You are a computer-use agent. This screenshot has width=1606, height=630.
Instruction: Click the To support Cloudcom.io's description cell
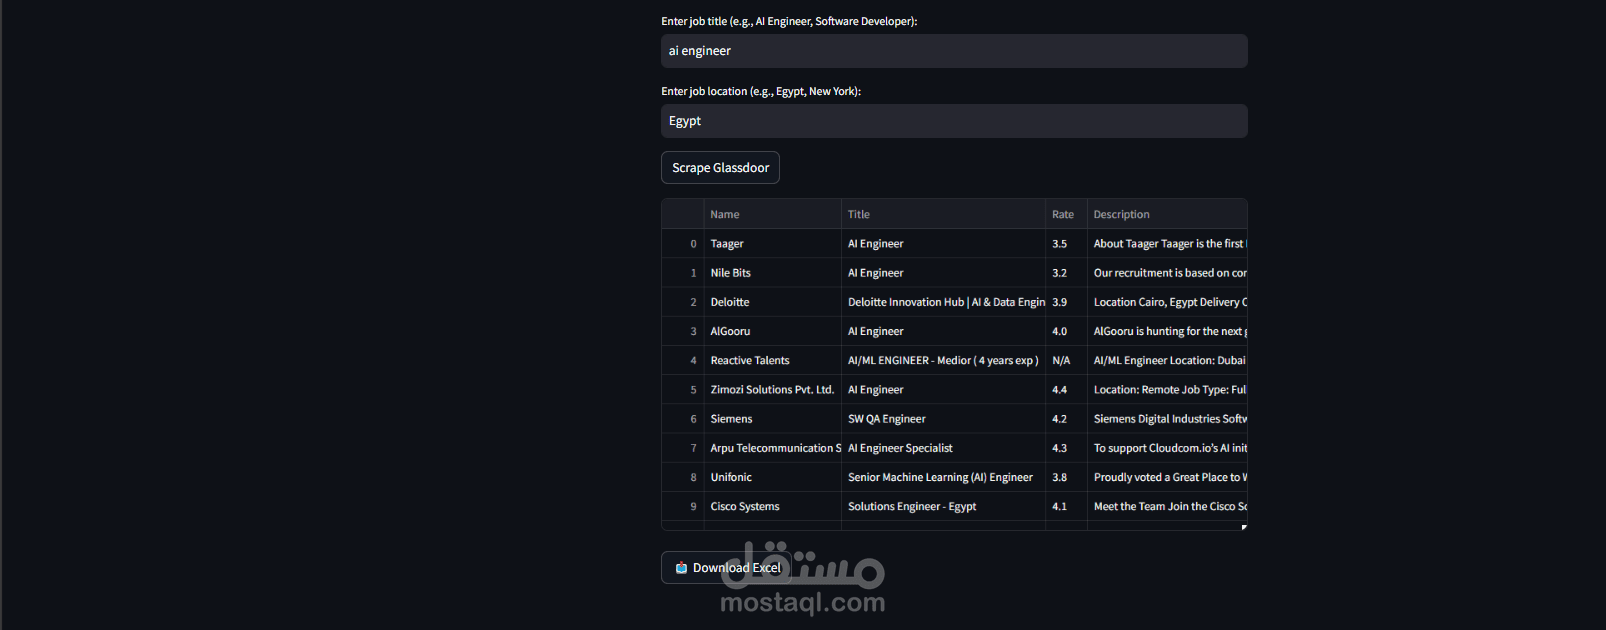[x=1167, y=448]
